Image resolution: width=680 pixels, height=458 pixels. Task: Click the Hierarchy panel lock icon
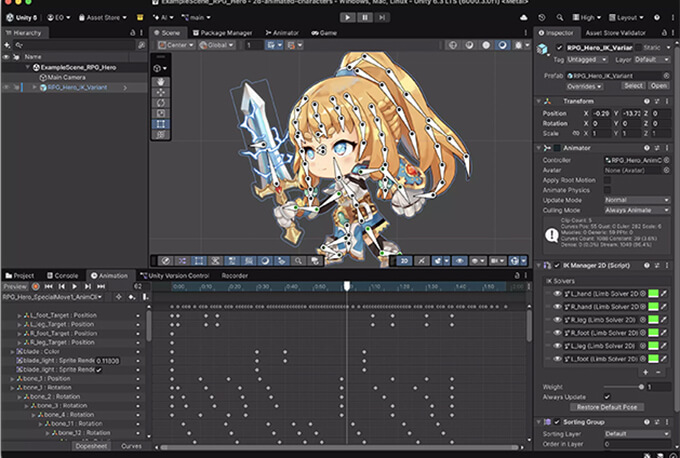(132, 33)
